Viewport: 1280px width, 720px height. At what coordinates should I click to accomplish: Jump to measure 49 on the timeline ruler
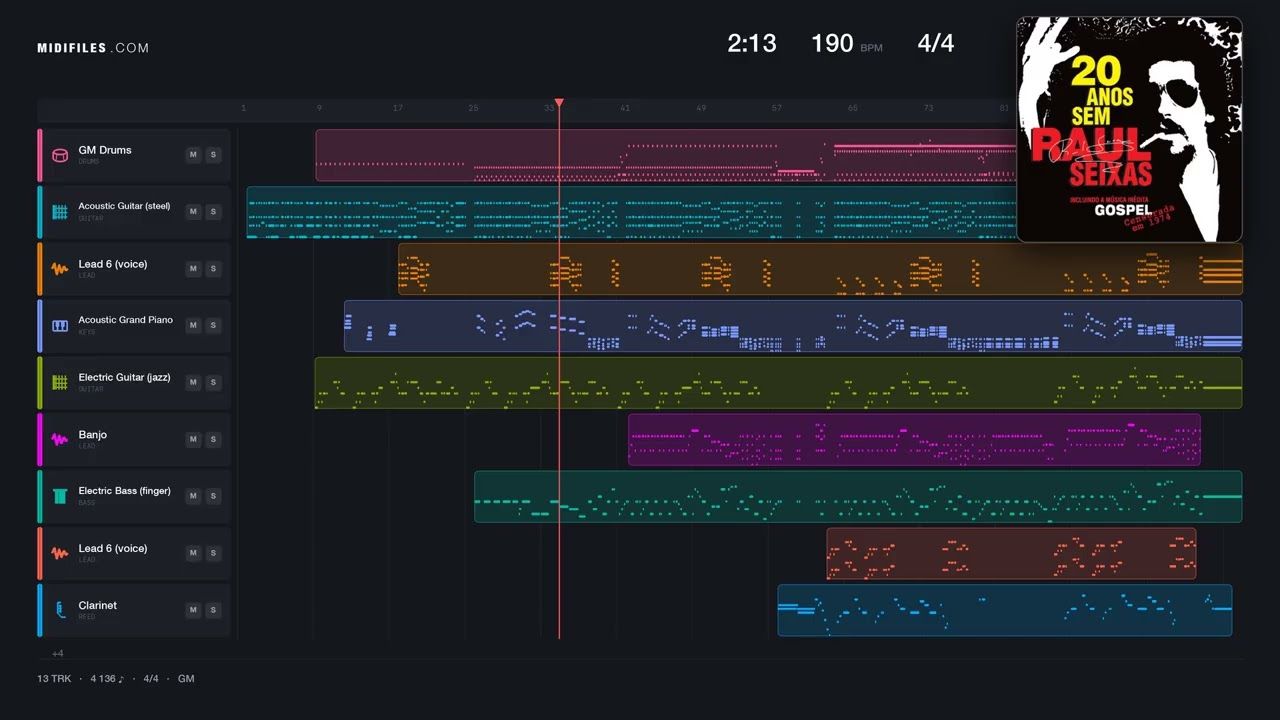[x=701, y=108]
